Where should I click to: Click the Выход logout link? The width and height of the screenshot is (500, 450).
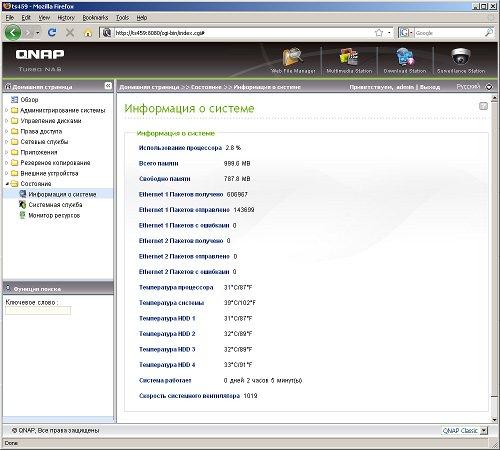coord(430,87)
